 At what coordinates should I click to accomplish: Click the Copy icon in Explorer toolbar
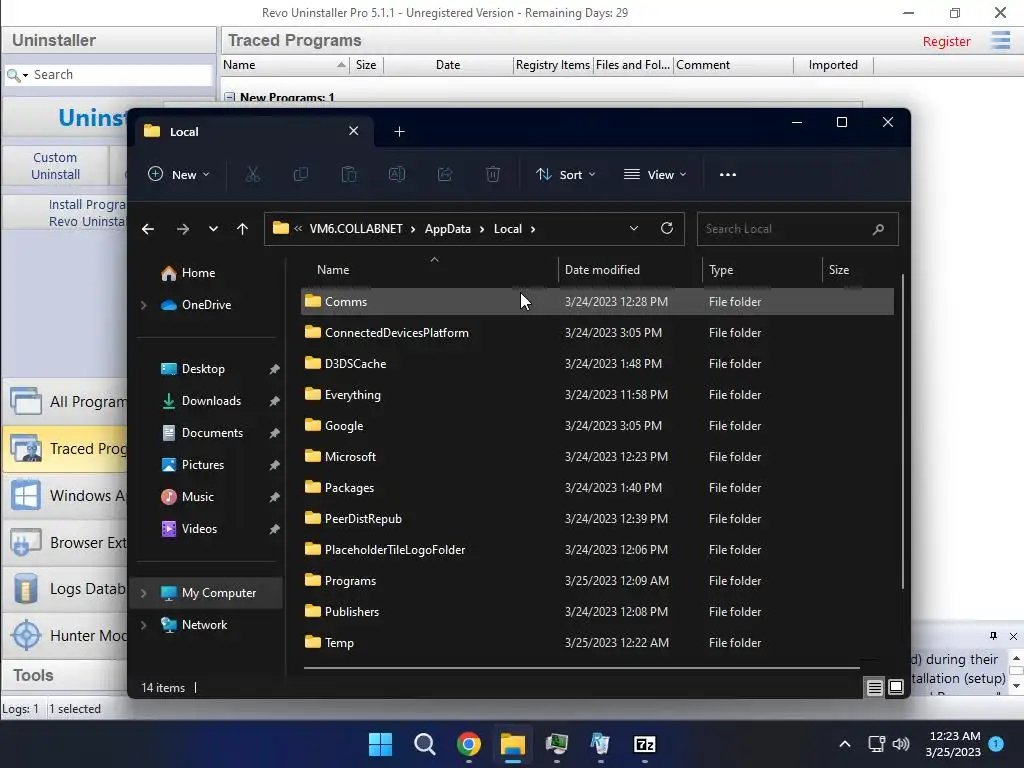click(300, 174)
